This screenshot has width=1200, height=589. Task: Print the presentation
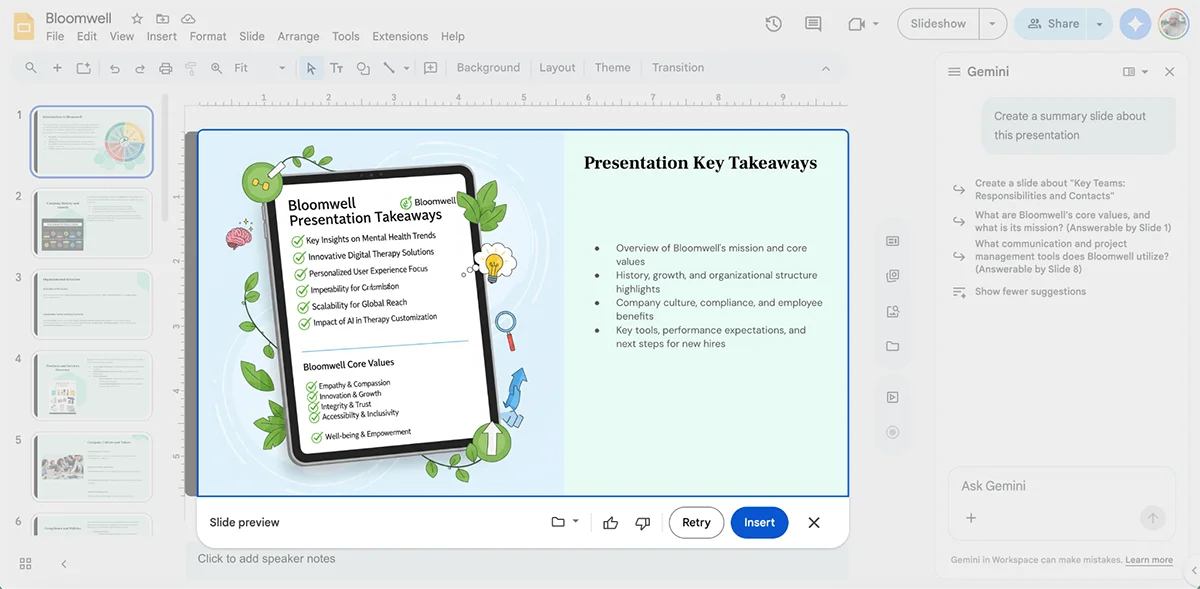(166, 68)
